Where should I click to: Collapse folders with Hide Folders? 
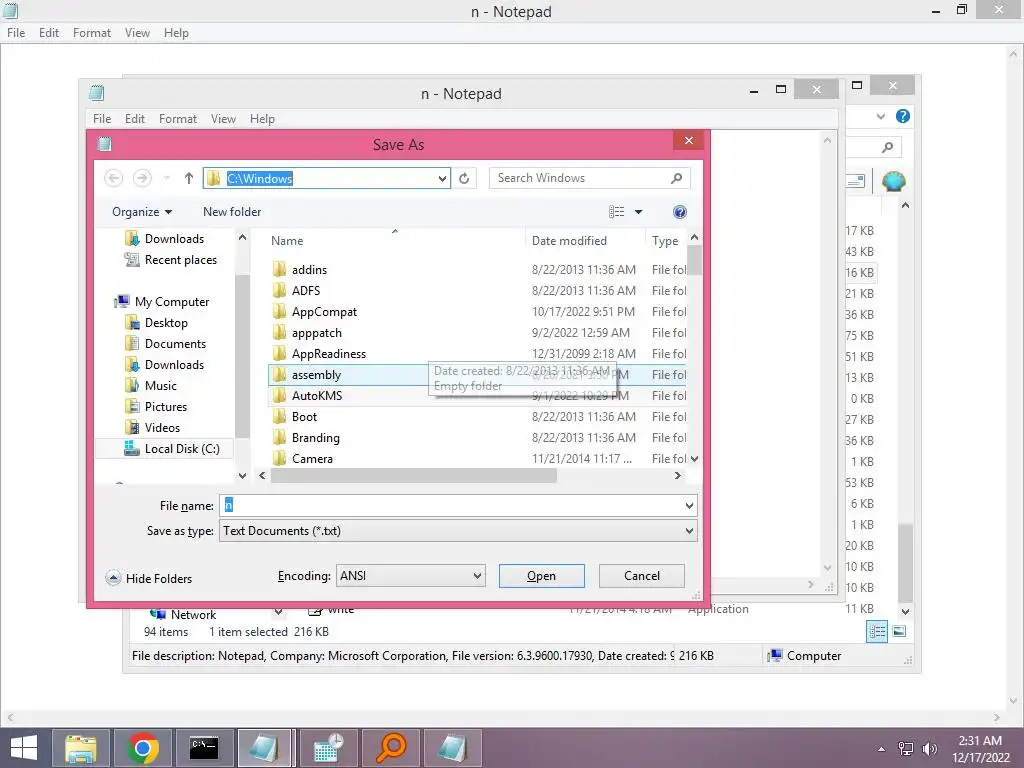point(149,579)
